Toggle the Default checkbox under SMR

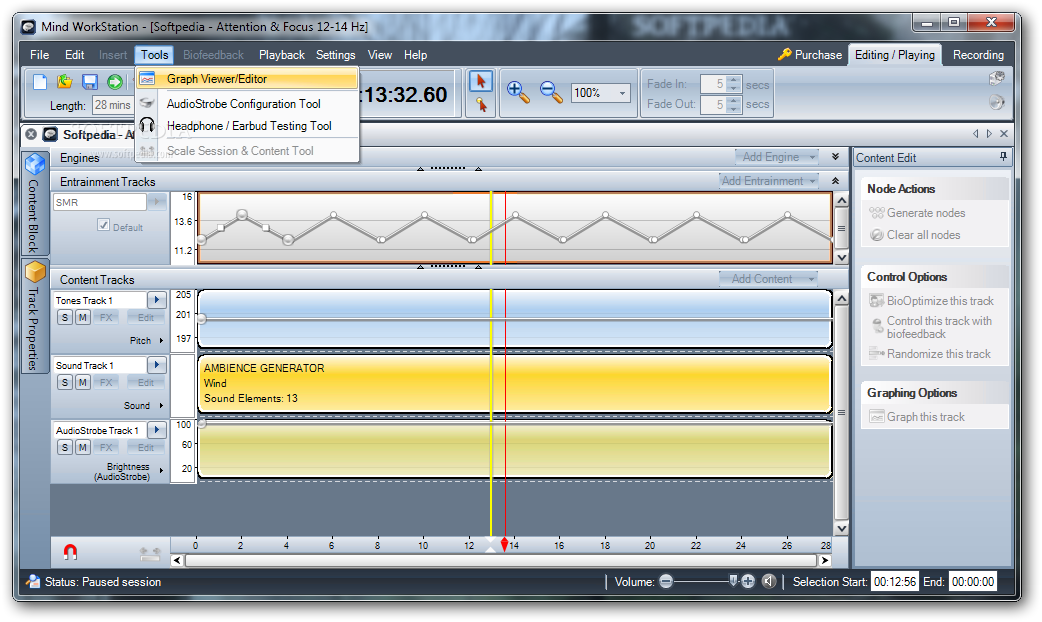[103, 225]
